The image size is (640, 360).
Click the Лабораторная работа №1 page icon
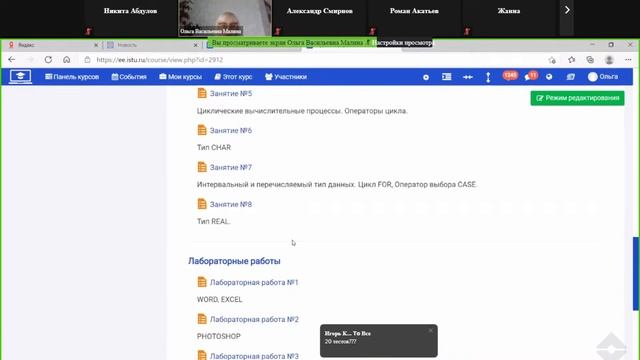[202, 282]
